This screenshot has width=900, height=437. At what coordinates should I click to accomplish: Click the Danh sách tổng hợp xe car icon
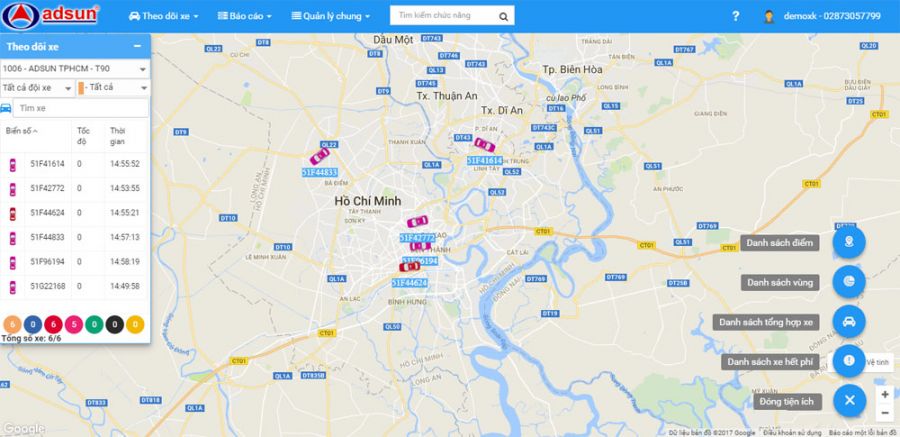(849, 322)
